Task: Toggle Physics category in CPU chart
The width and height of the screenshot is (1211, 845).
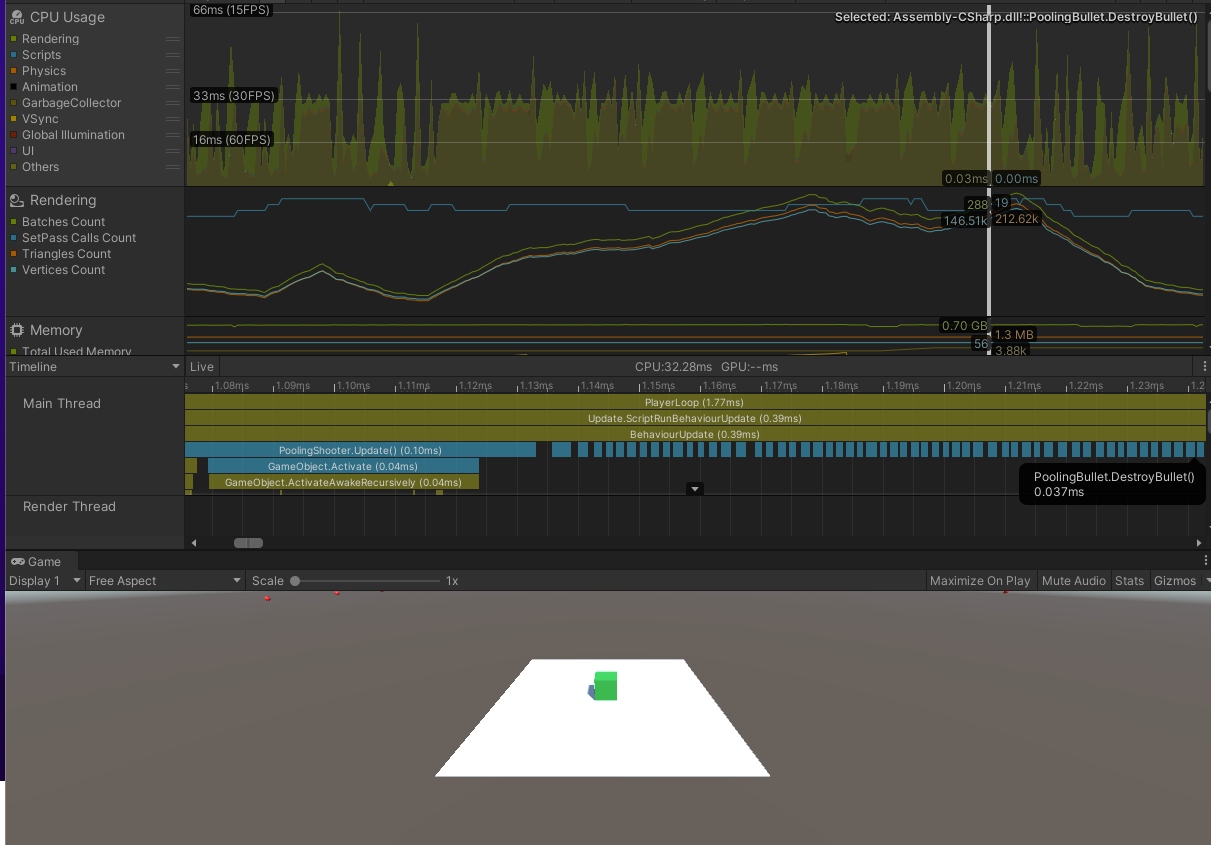Action: tap(13, 71)
